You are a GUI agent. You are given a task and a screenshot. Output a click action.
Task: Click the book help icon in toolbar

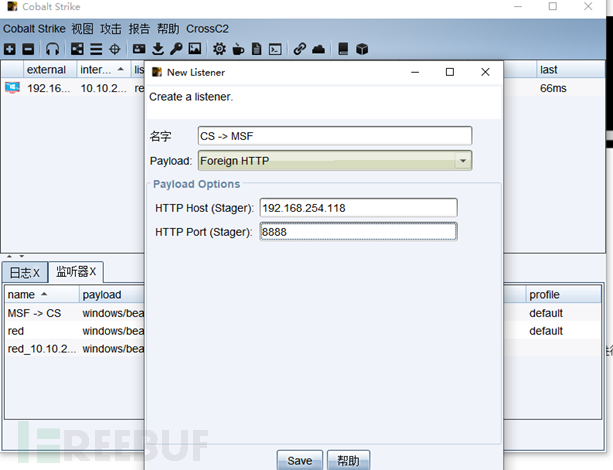pos(343,49)
